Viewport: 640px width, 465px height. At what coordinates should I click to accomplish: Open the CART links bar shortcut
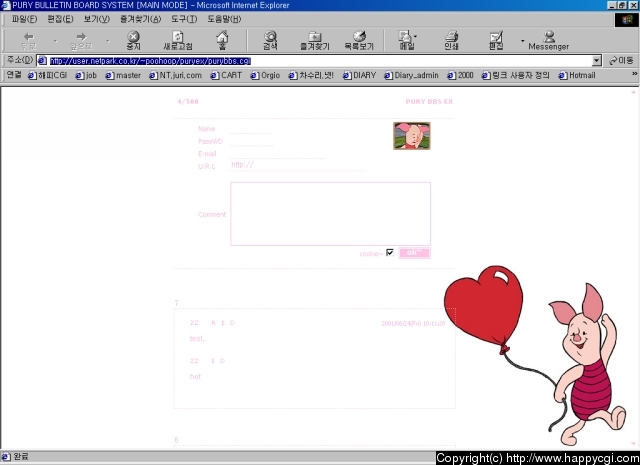pos(226,75)
